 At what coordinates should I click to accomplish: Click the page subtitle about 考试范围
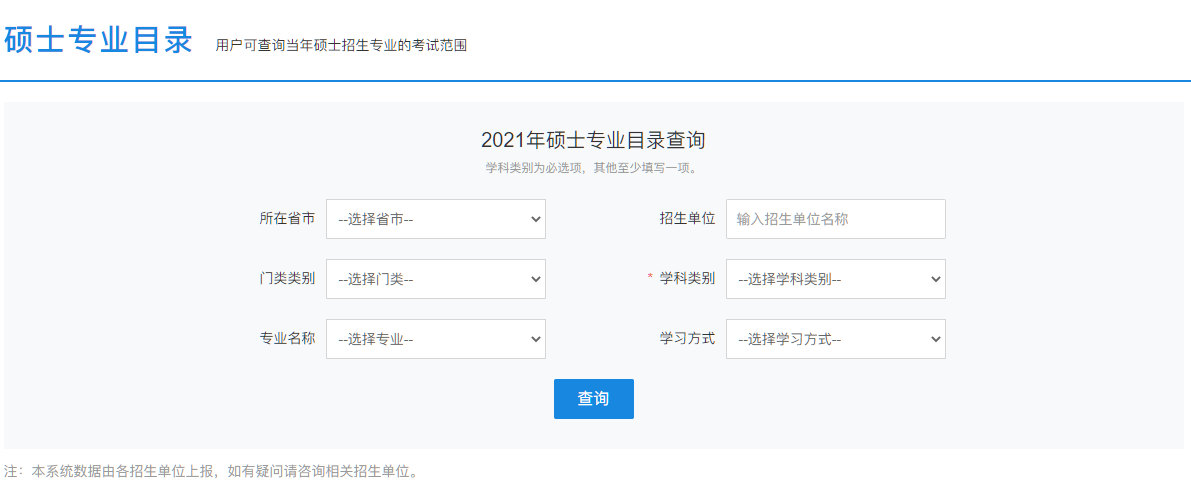[x=341, y=46]
